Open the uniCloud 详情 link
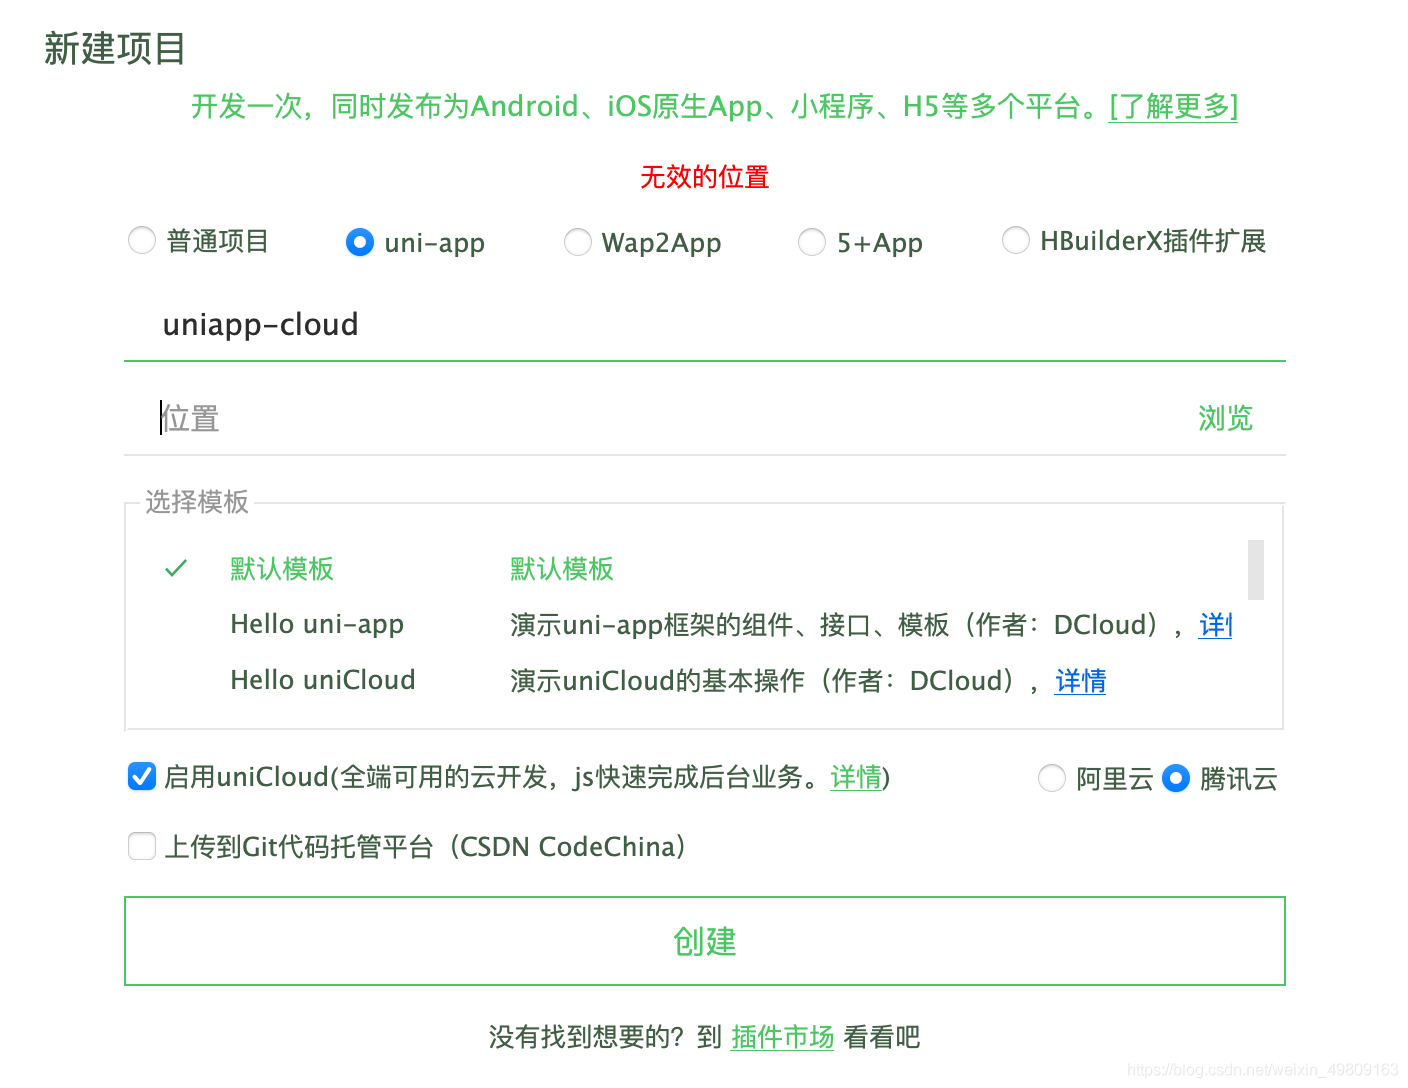Screen dimensions: 1408x1088 click(856, 777)
